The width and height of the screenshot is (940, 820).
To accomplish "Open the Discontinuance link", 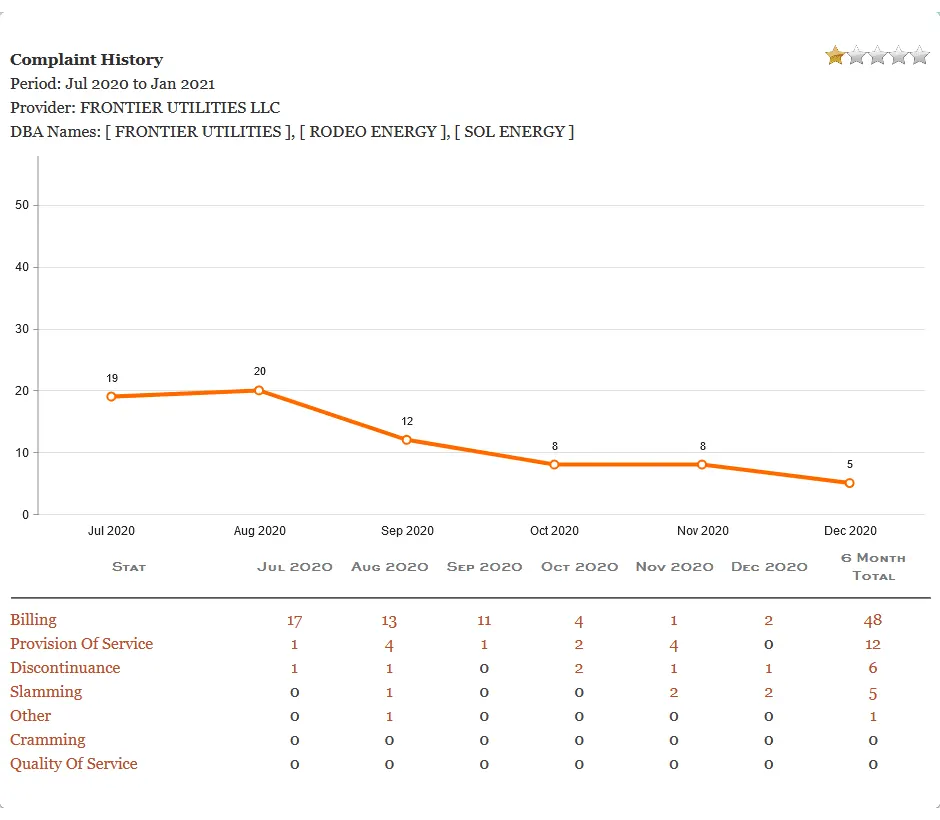I will pos(65,668).
